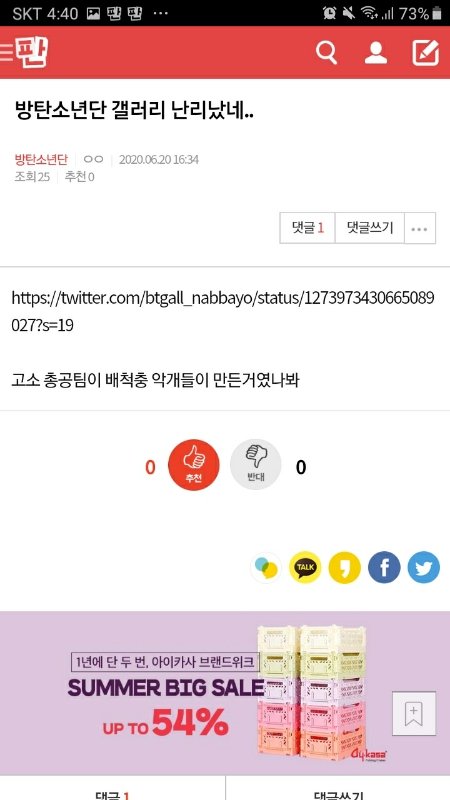Image resolution: width=450 pixels, height=800 pixels.
Task: Tap the Pann logo
Action: tap(32, 53)
